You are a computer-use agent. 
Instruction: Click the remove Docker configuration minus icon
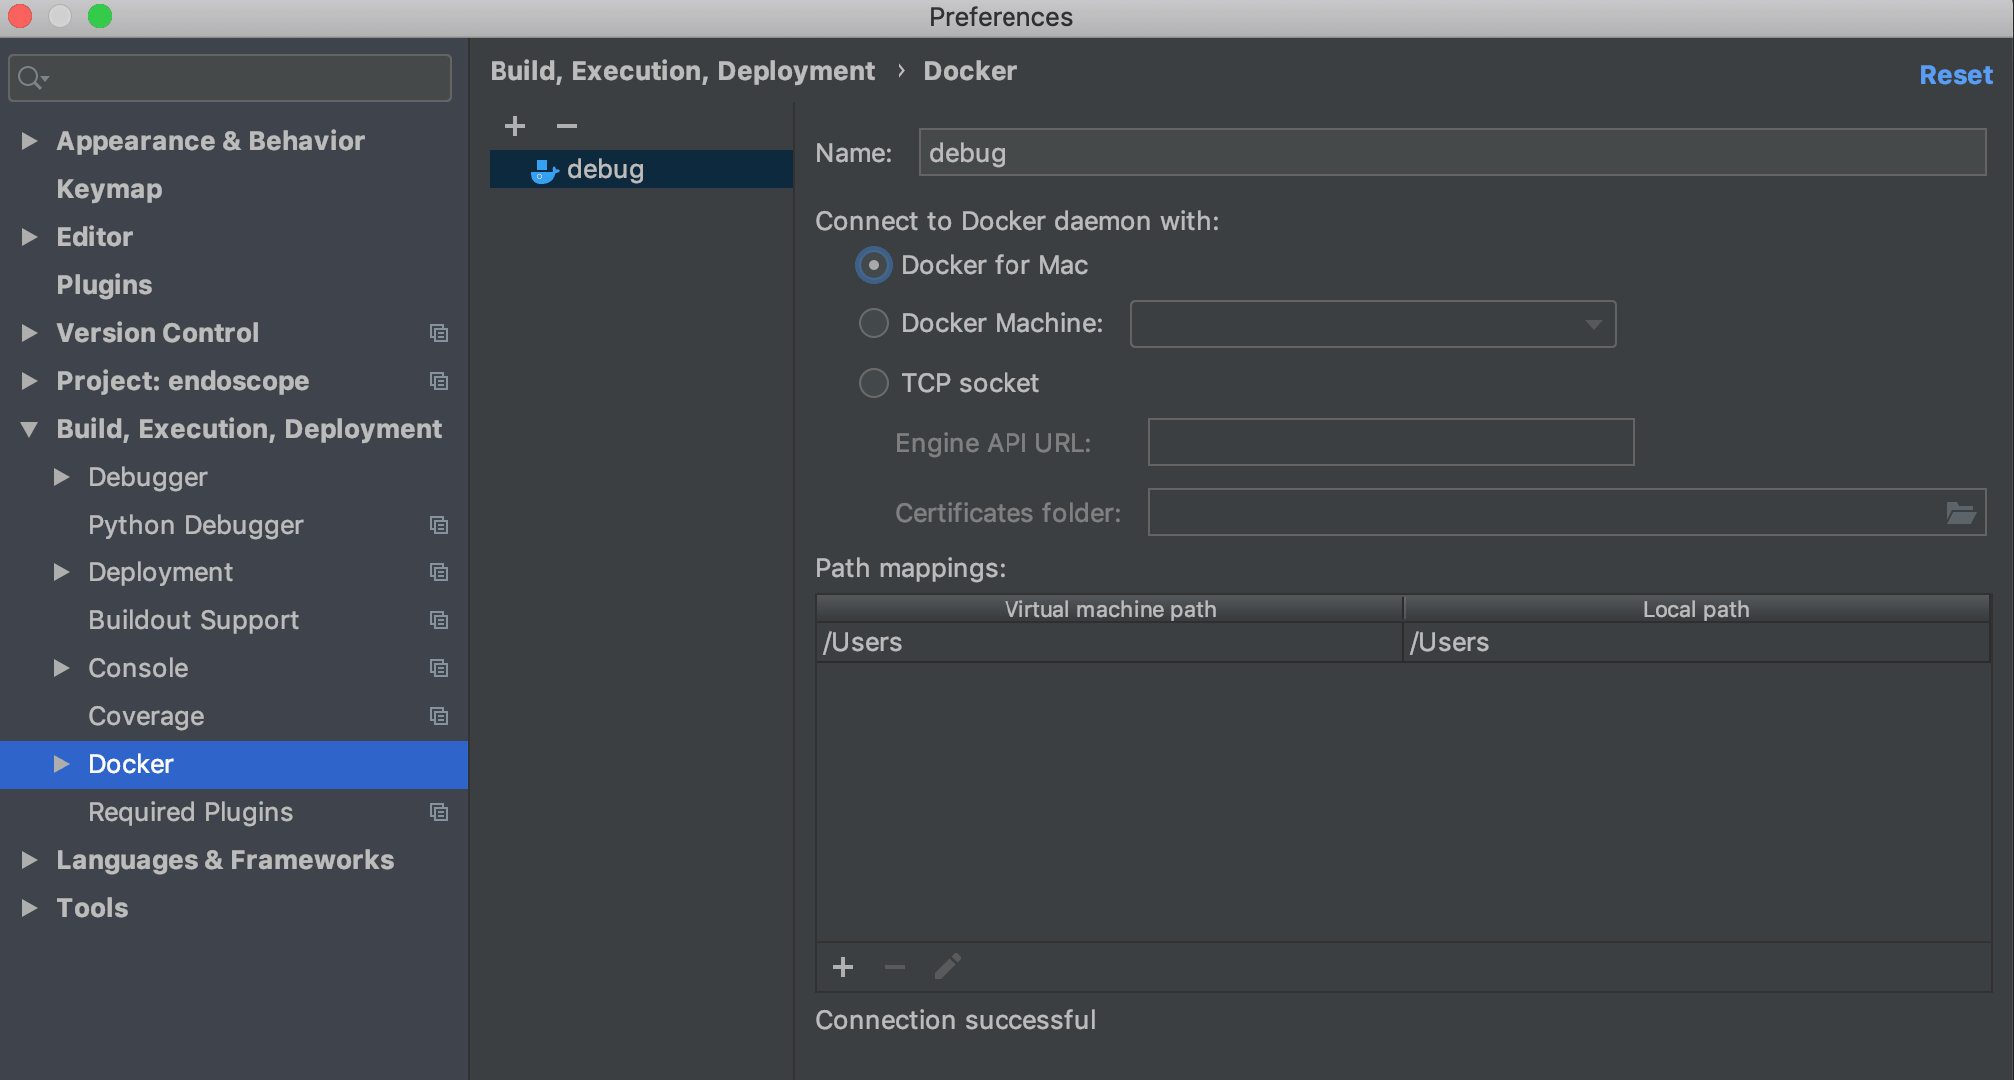click(x=567, y=126)
